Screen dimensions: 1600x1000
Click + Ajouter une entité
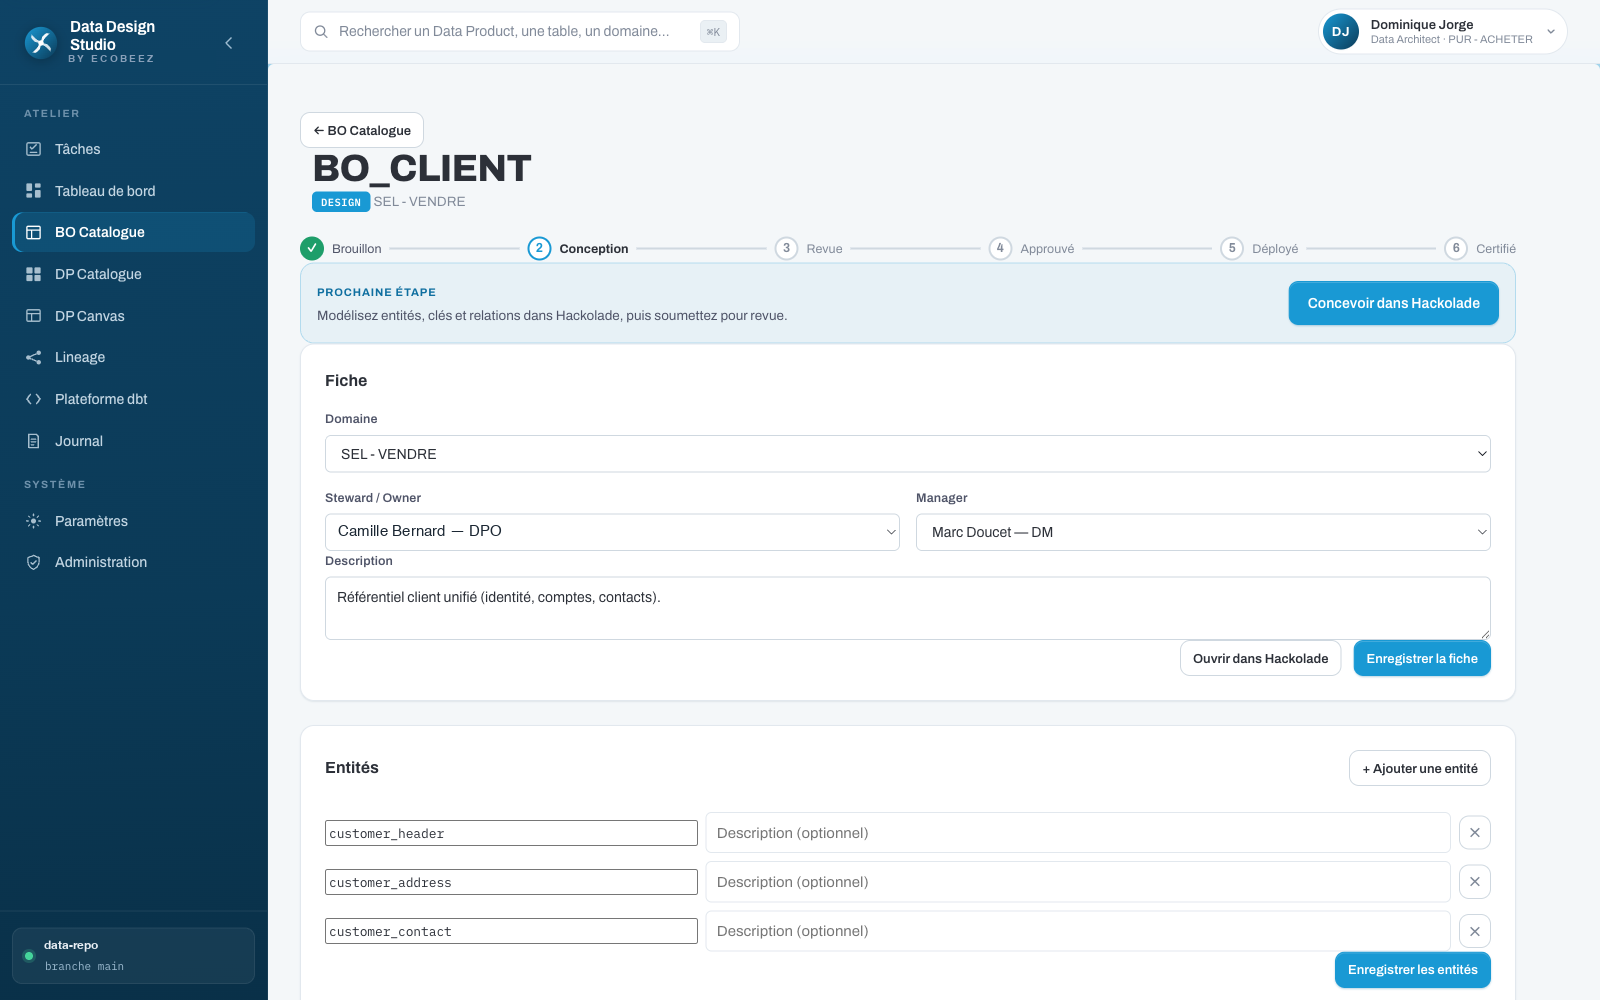(x=1420, y=768)
